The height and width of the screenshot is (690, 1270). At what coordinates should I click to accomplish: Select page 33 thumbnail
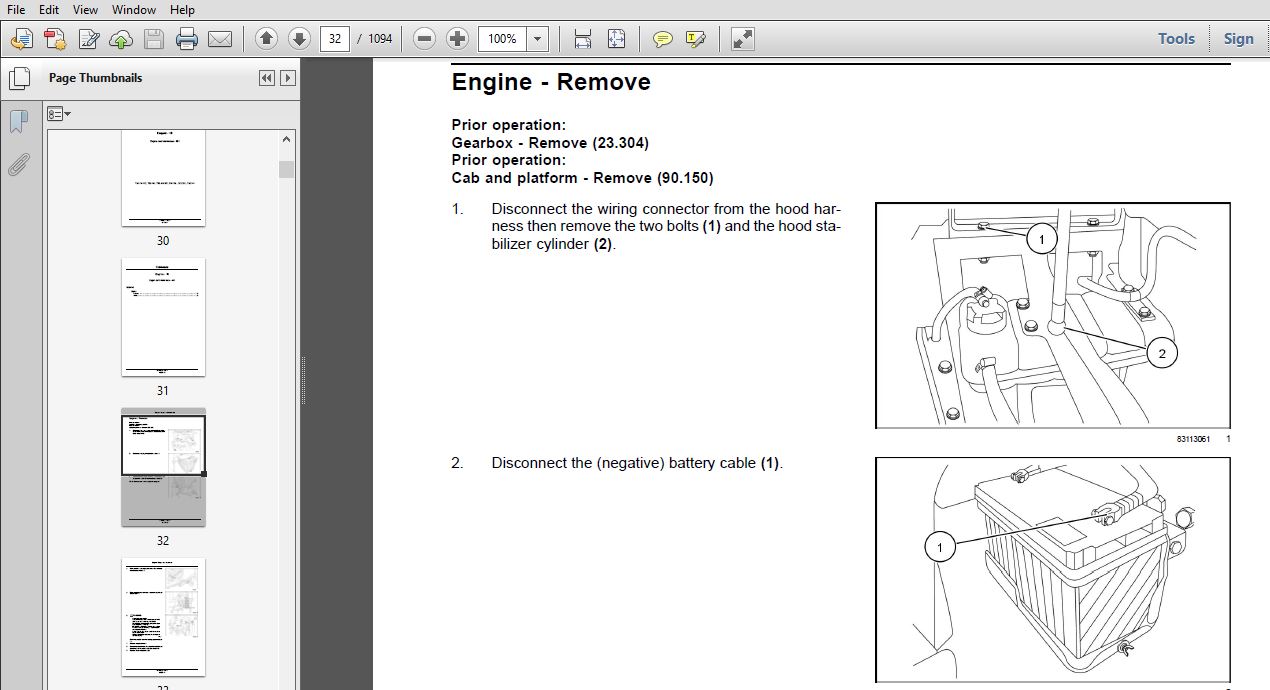point(163,617)
